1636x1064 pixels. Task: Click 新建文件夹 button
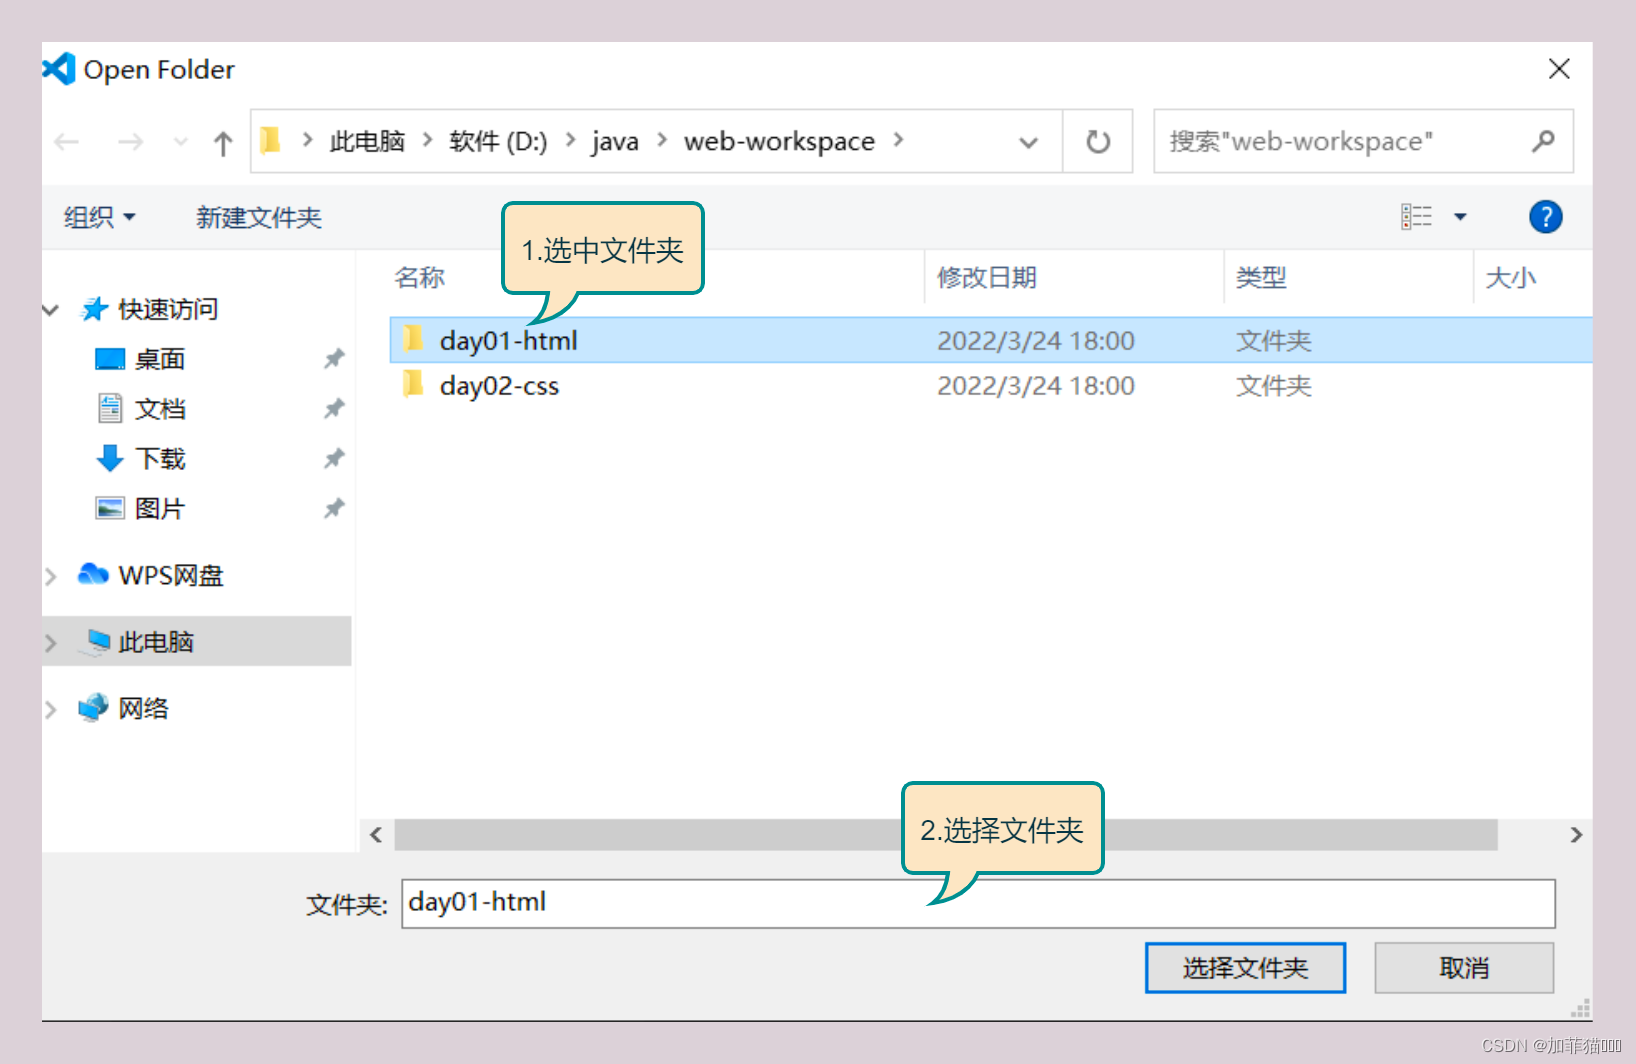259,217
